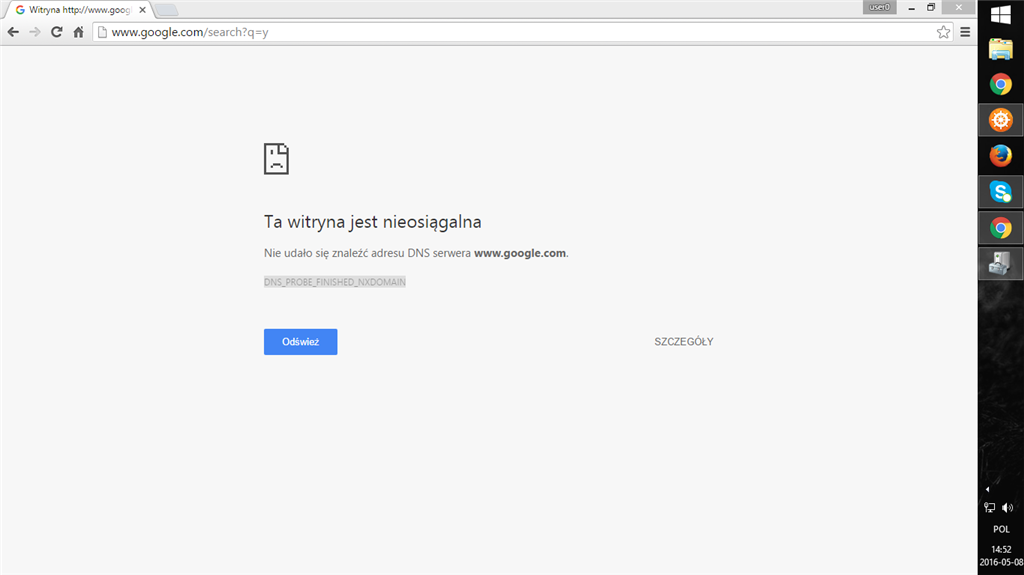Click the sad page error icon
This screenshot has width=1024, height=575.
coord(276,159)
